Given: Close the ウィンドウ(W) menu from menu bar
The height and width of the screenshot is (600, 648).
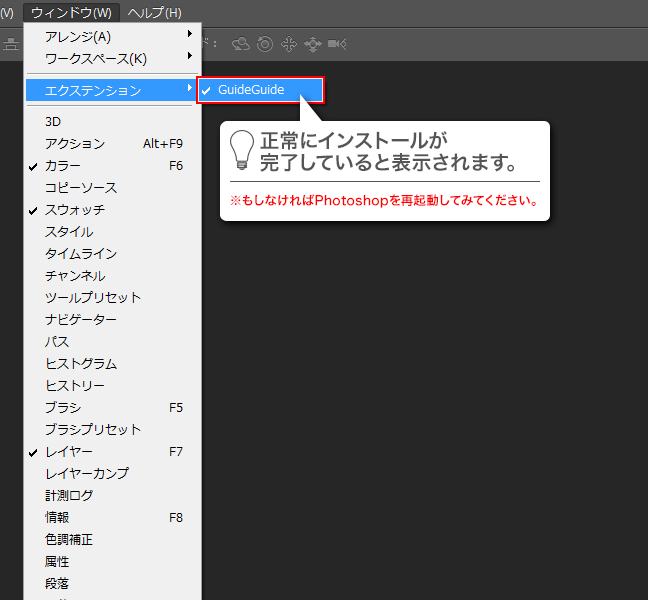Looking at the screenshot, I should click(71, 13).
